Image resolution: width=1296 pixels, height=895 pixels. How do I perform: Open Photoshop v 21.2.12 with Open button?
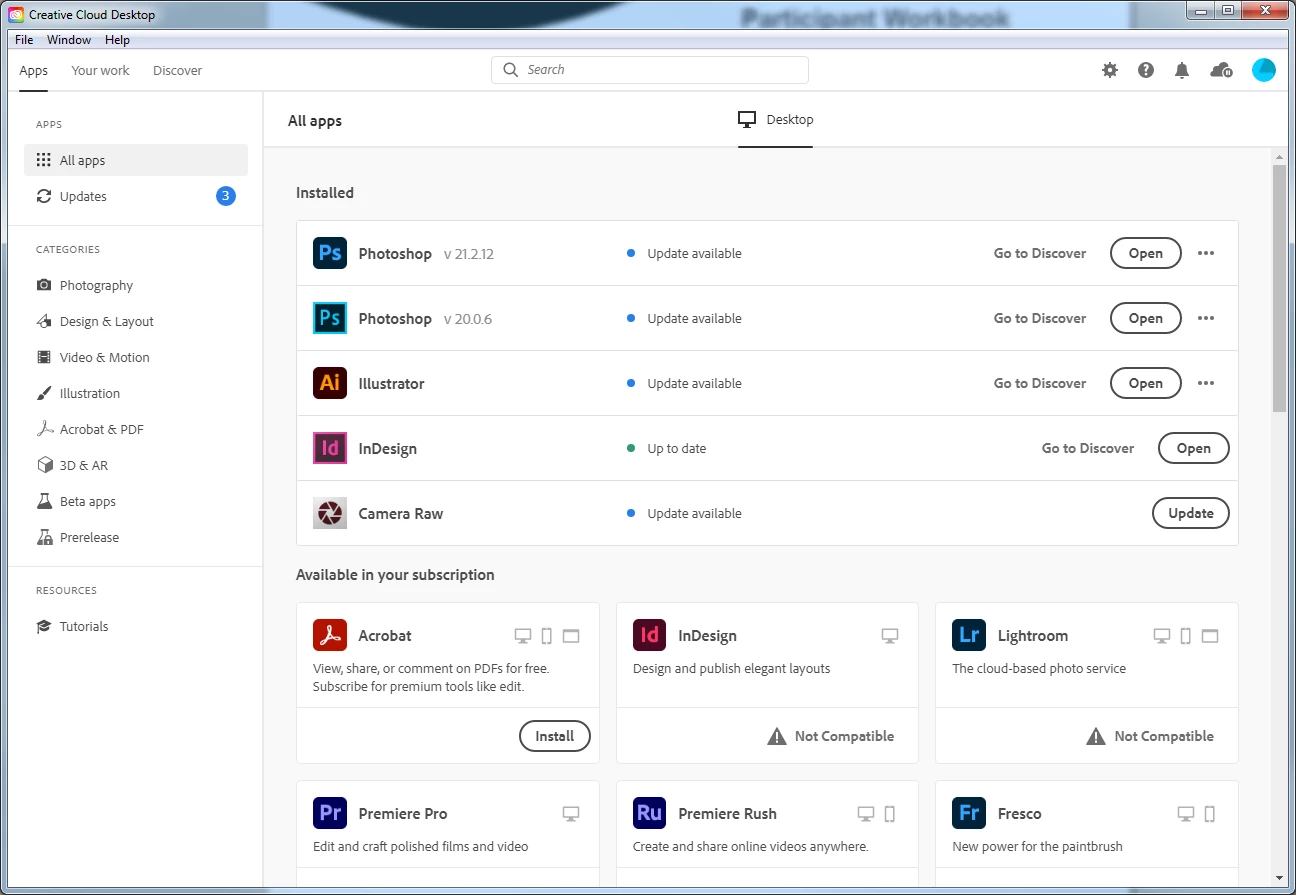tap(1145, 253)
